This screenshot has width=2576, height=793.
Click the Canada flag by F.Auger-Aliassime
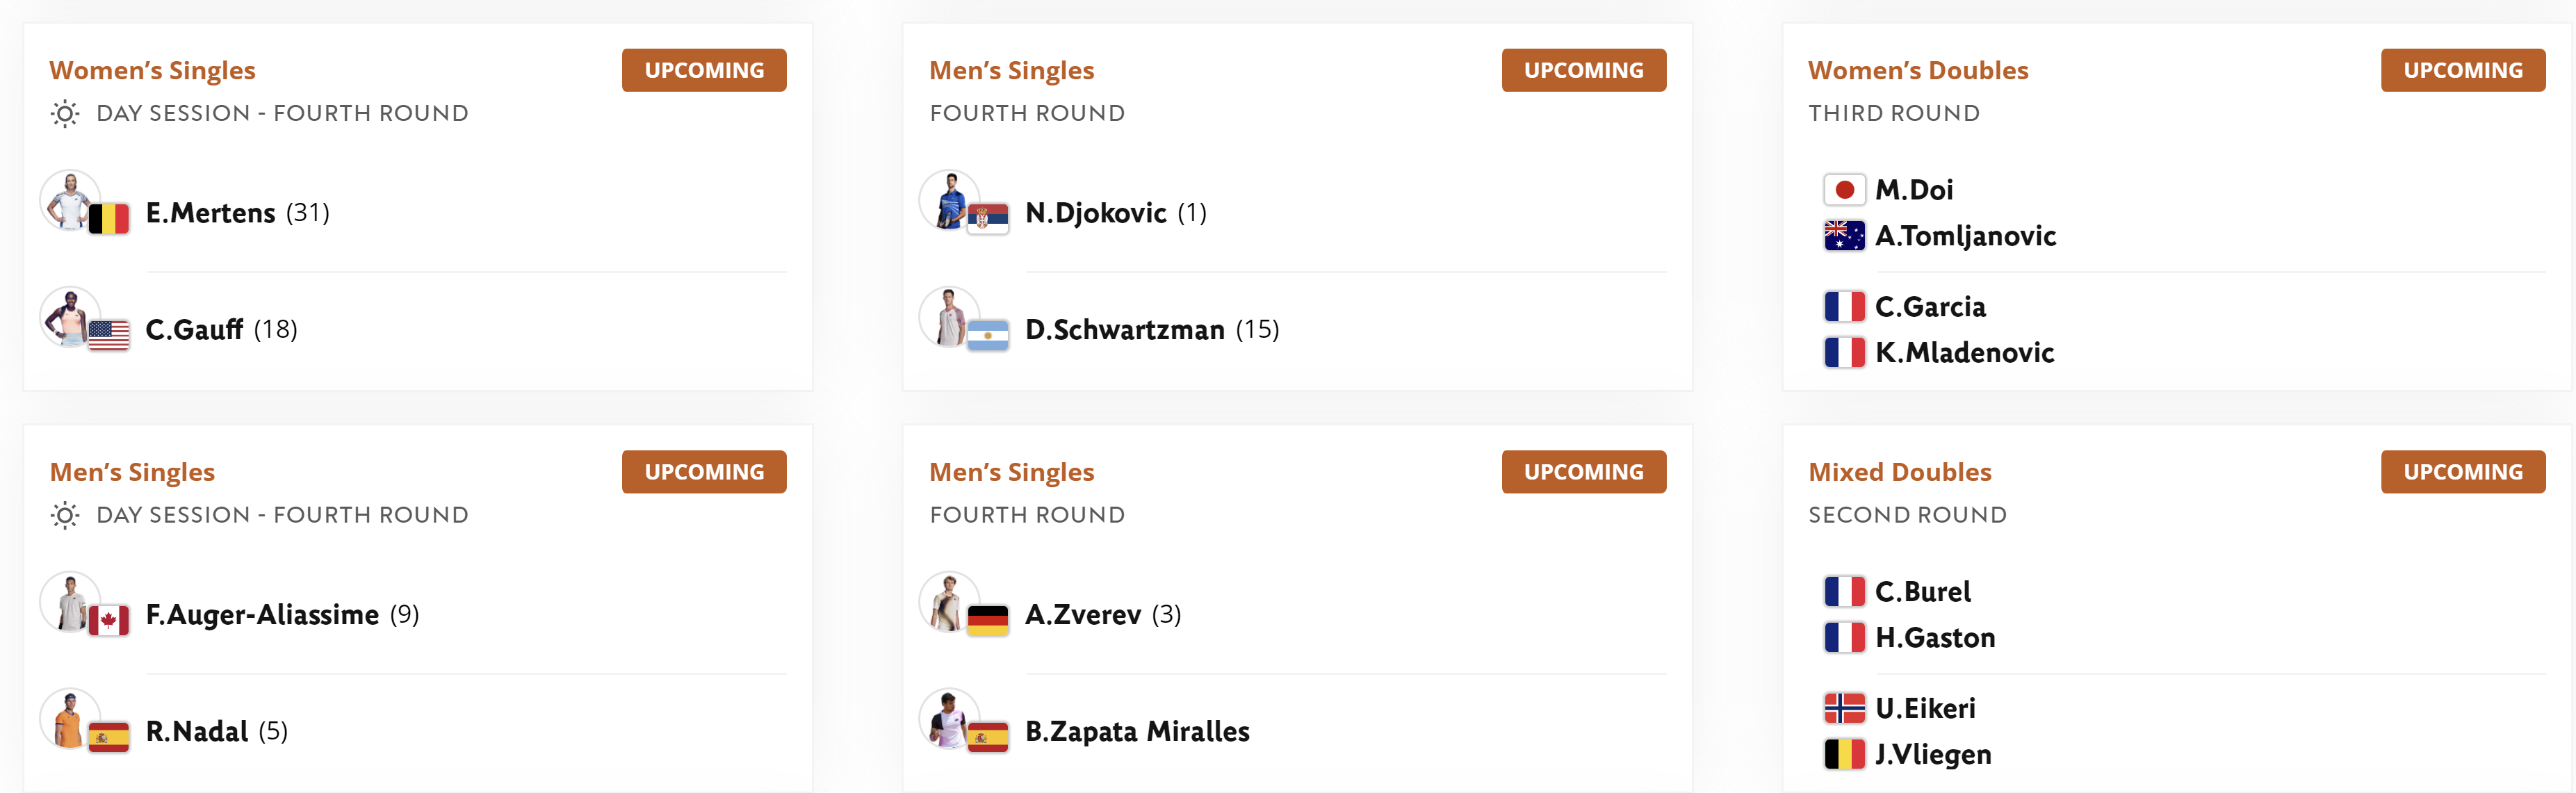tap(109, 620)
